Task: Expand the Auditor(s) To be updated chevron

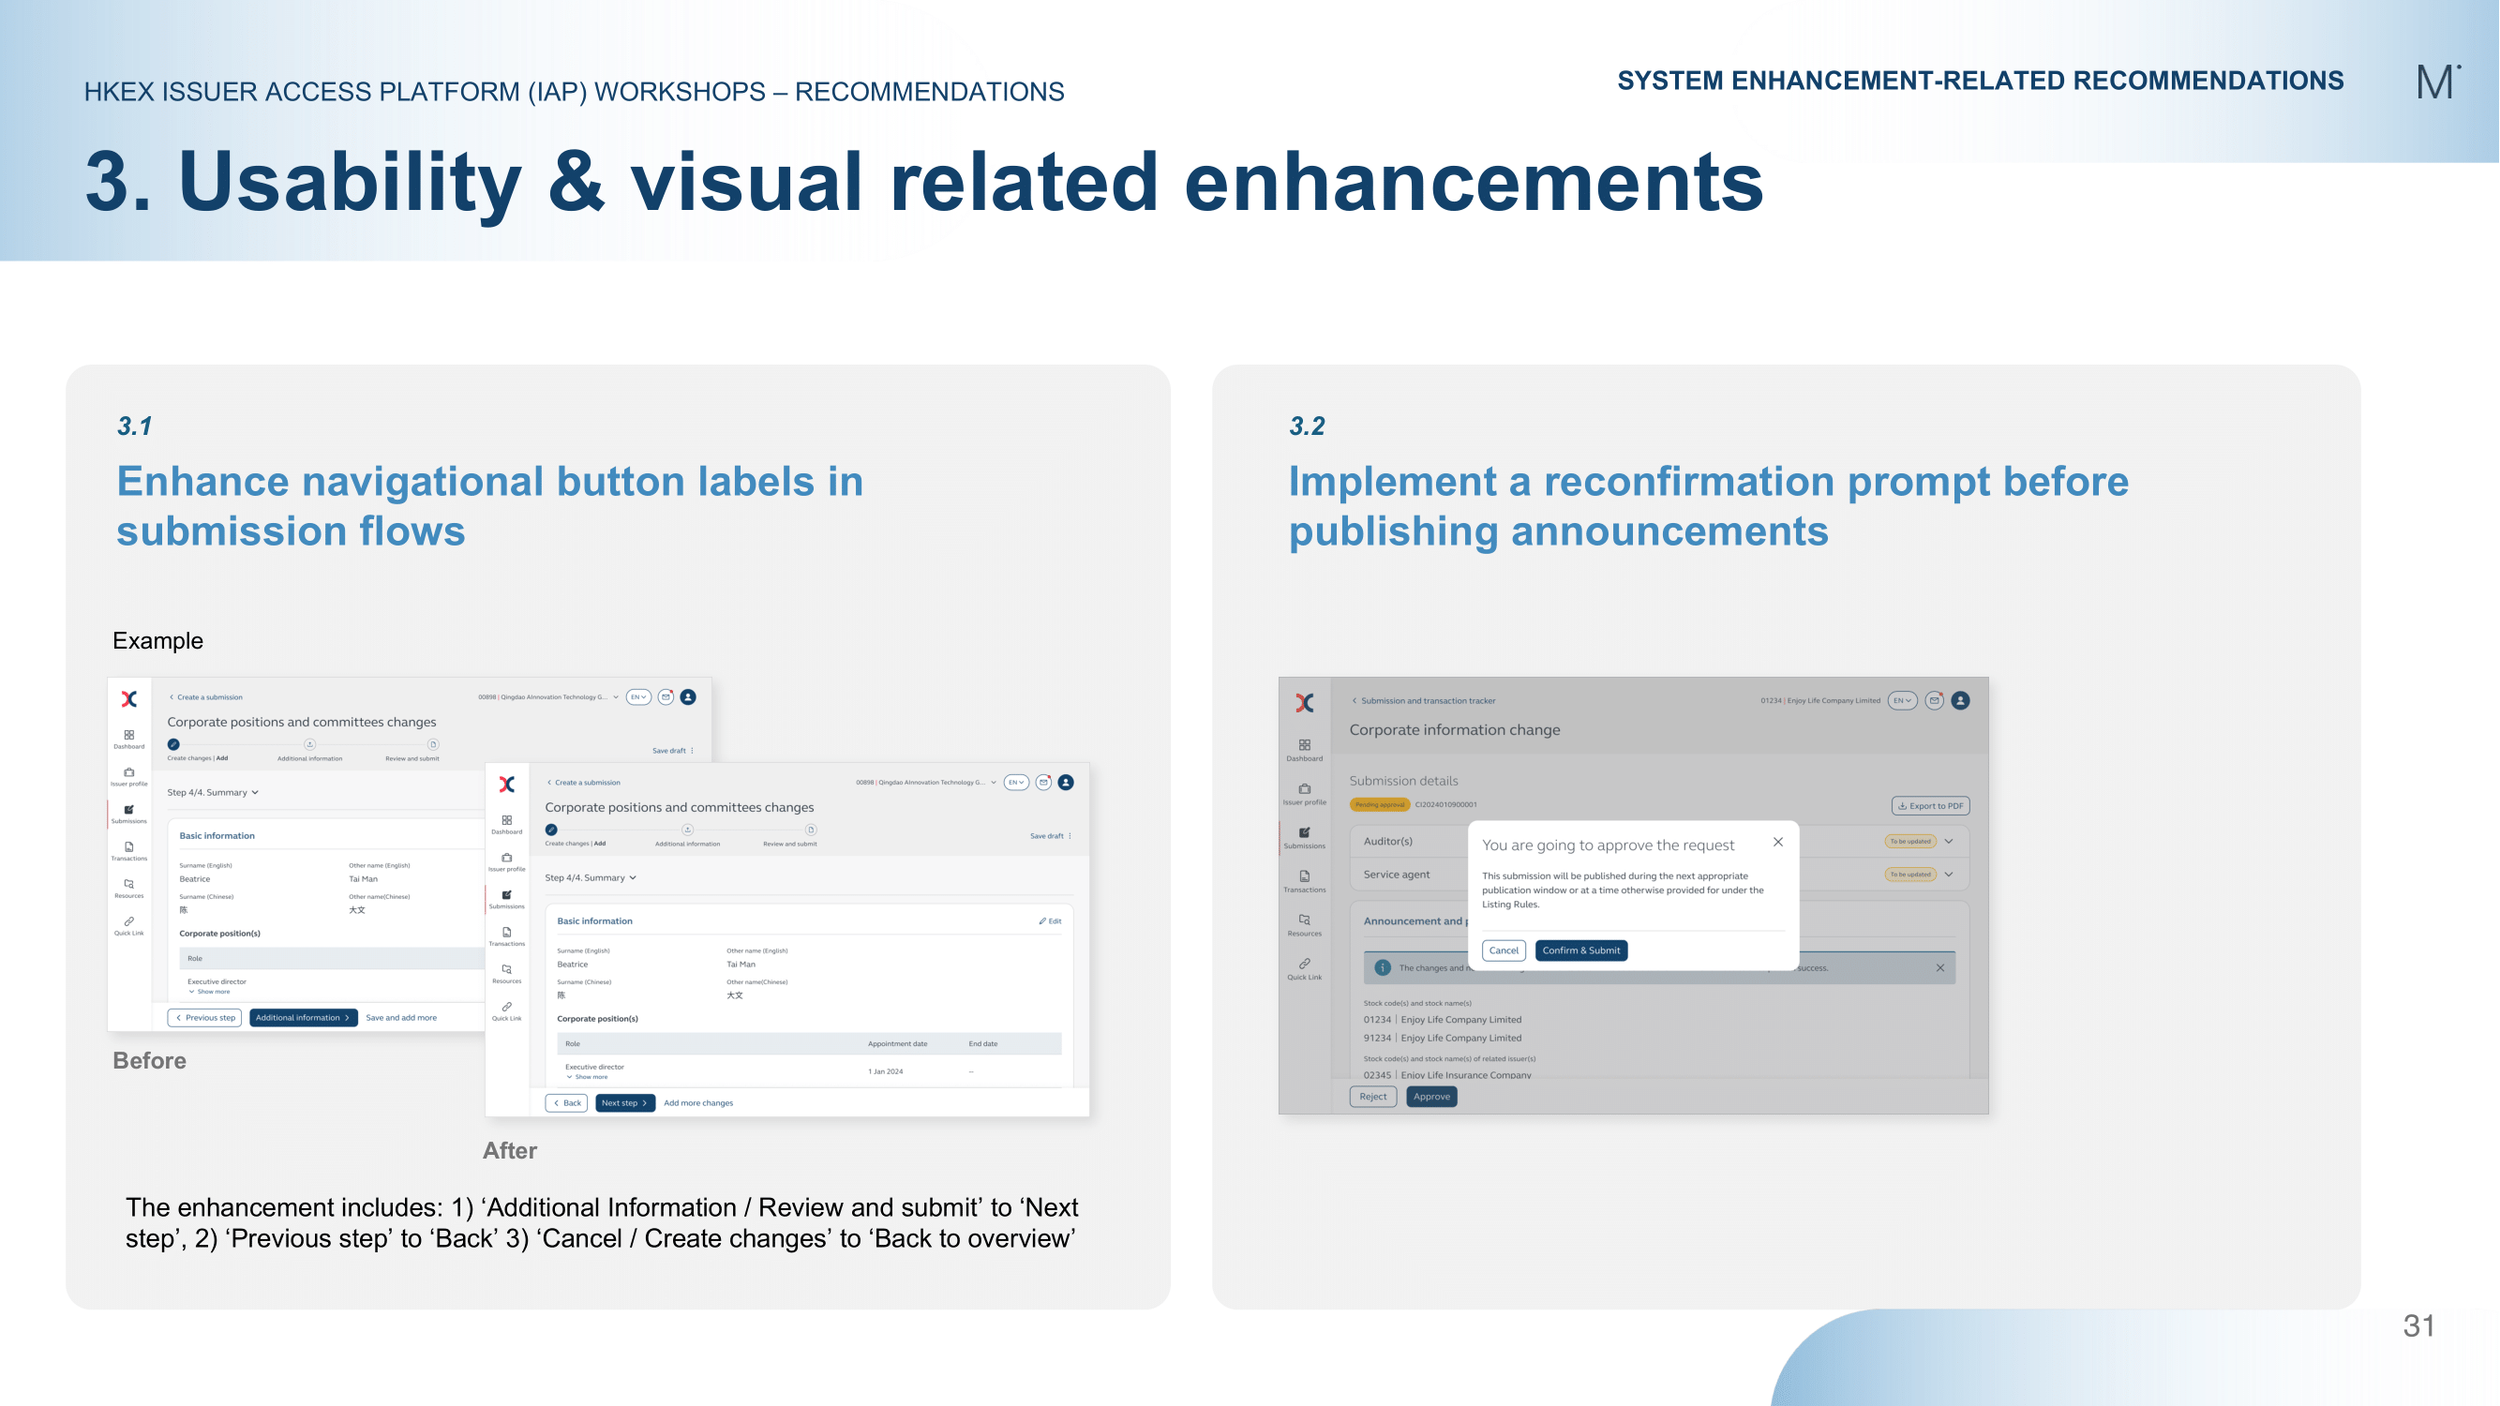Action: tap(1948, 841)
